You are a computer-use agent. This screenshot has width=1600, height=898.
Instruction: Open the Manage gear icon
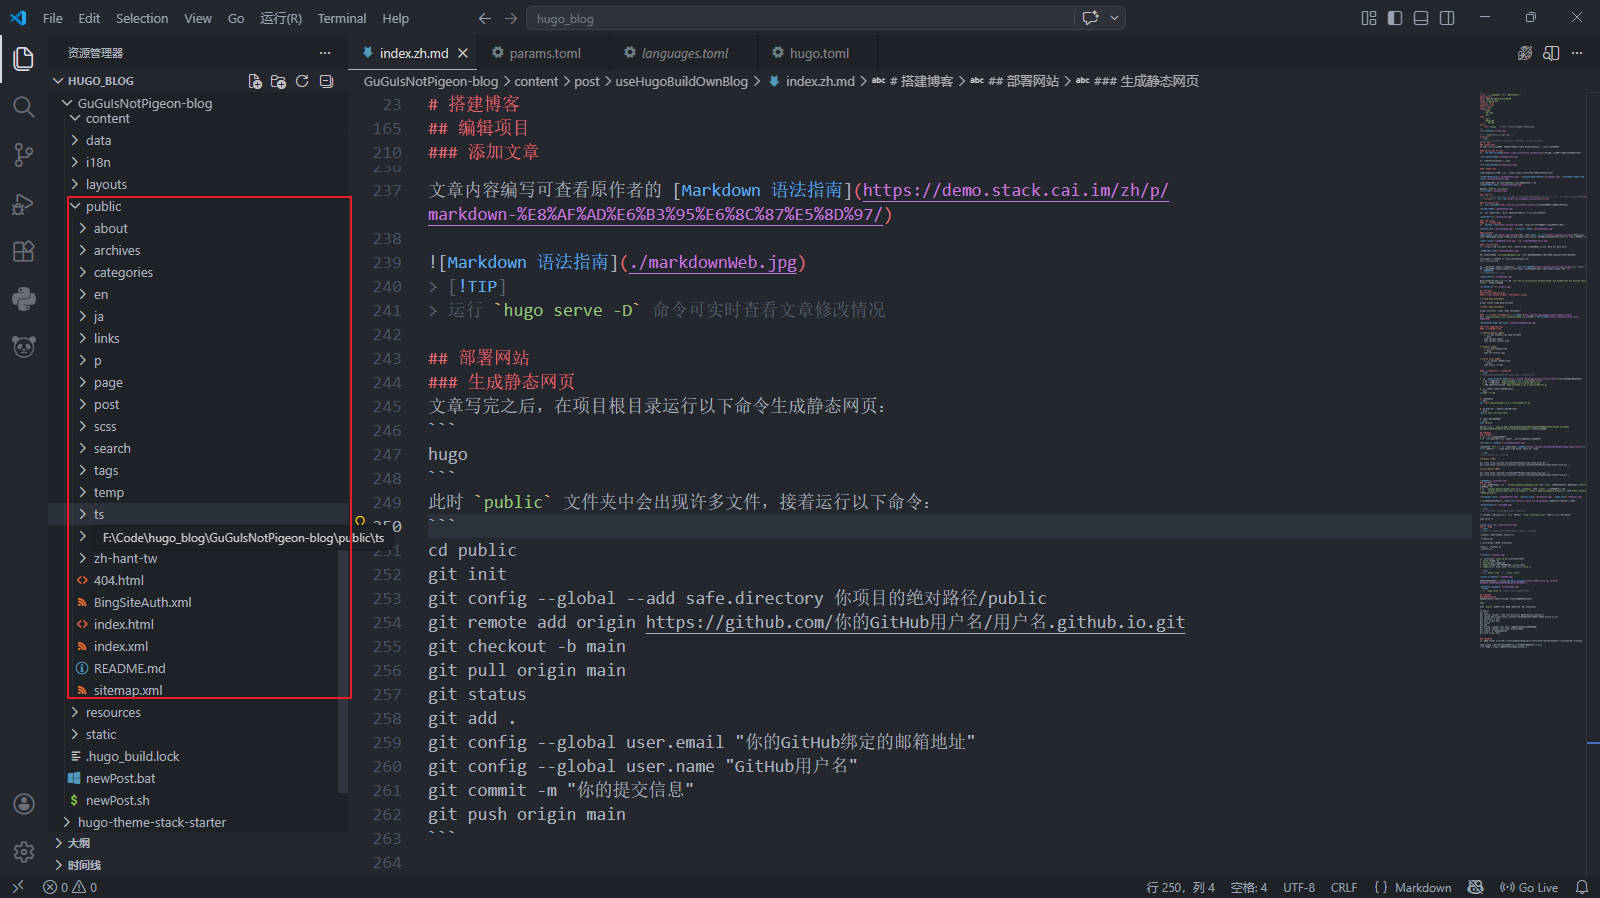coord(24,851)
